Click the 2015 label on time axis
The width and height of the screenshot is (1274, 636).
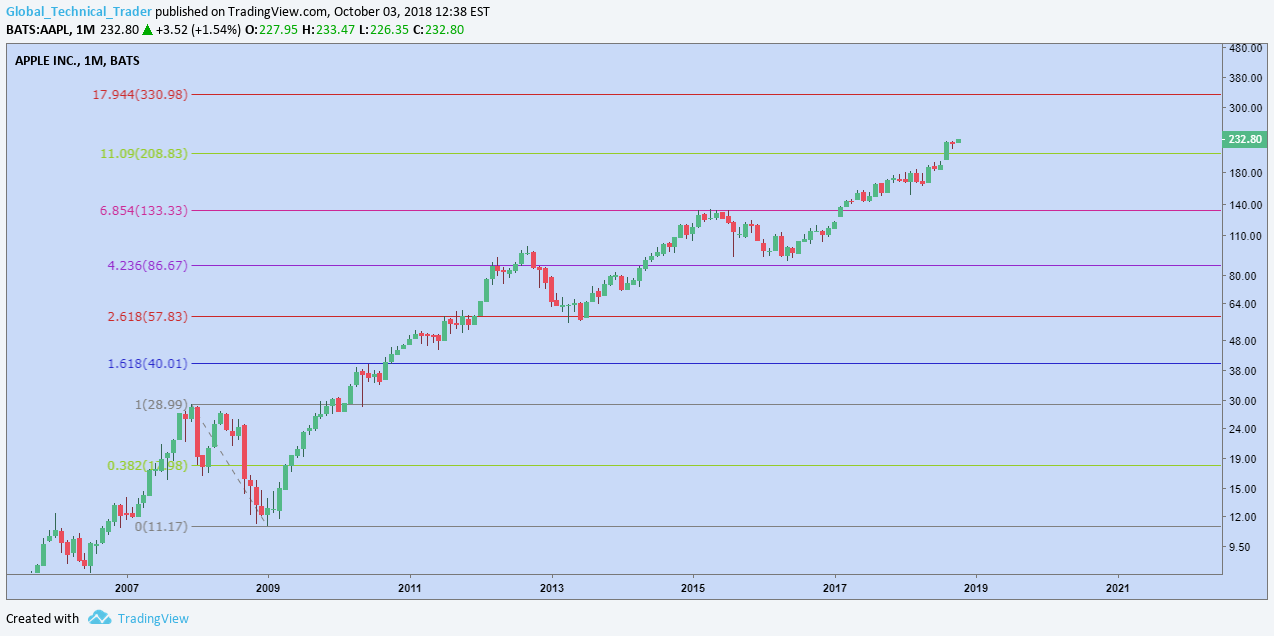[x=693, y=589]
